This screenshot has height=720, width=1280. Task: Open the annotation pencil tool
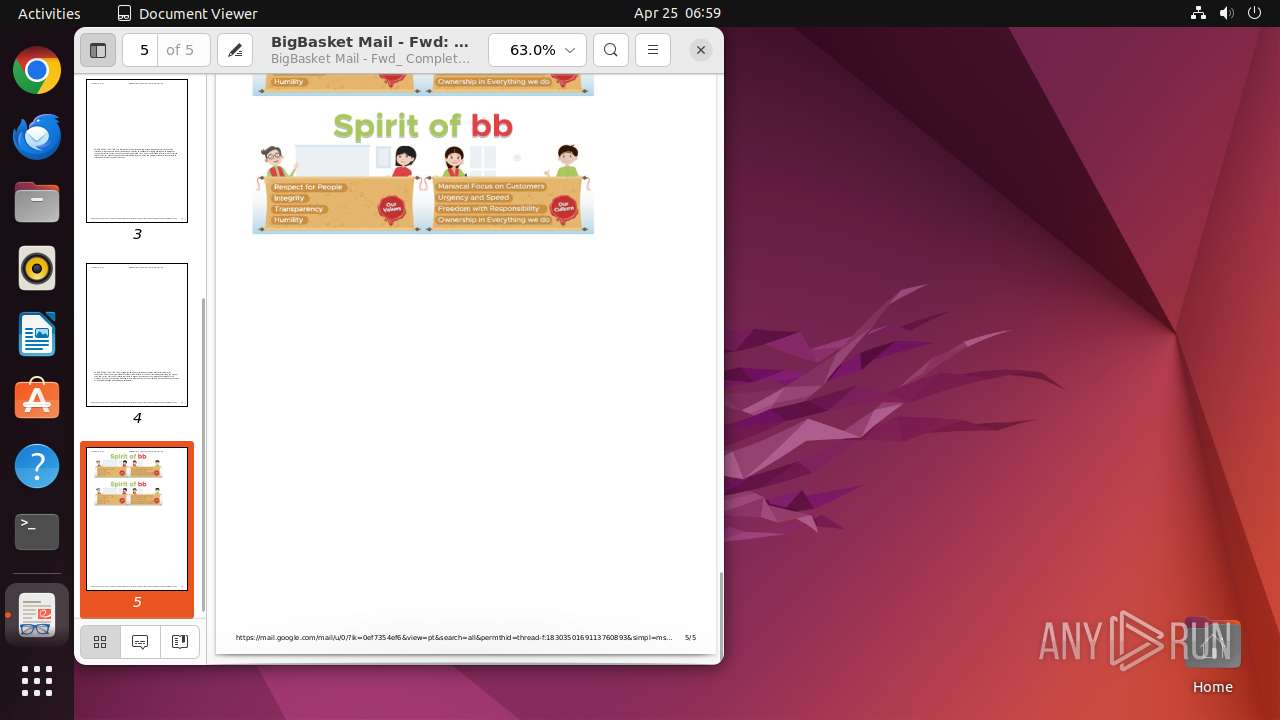[x=235, y=50]
